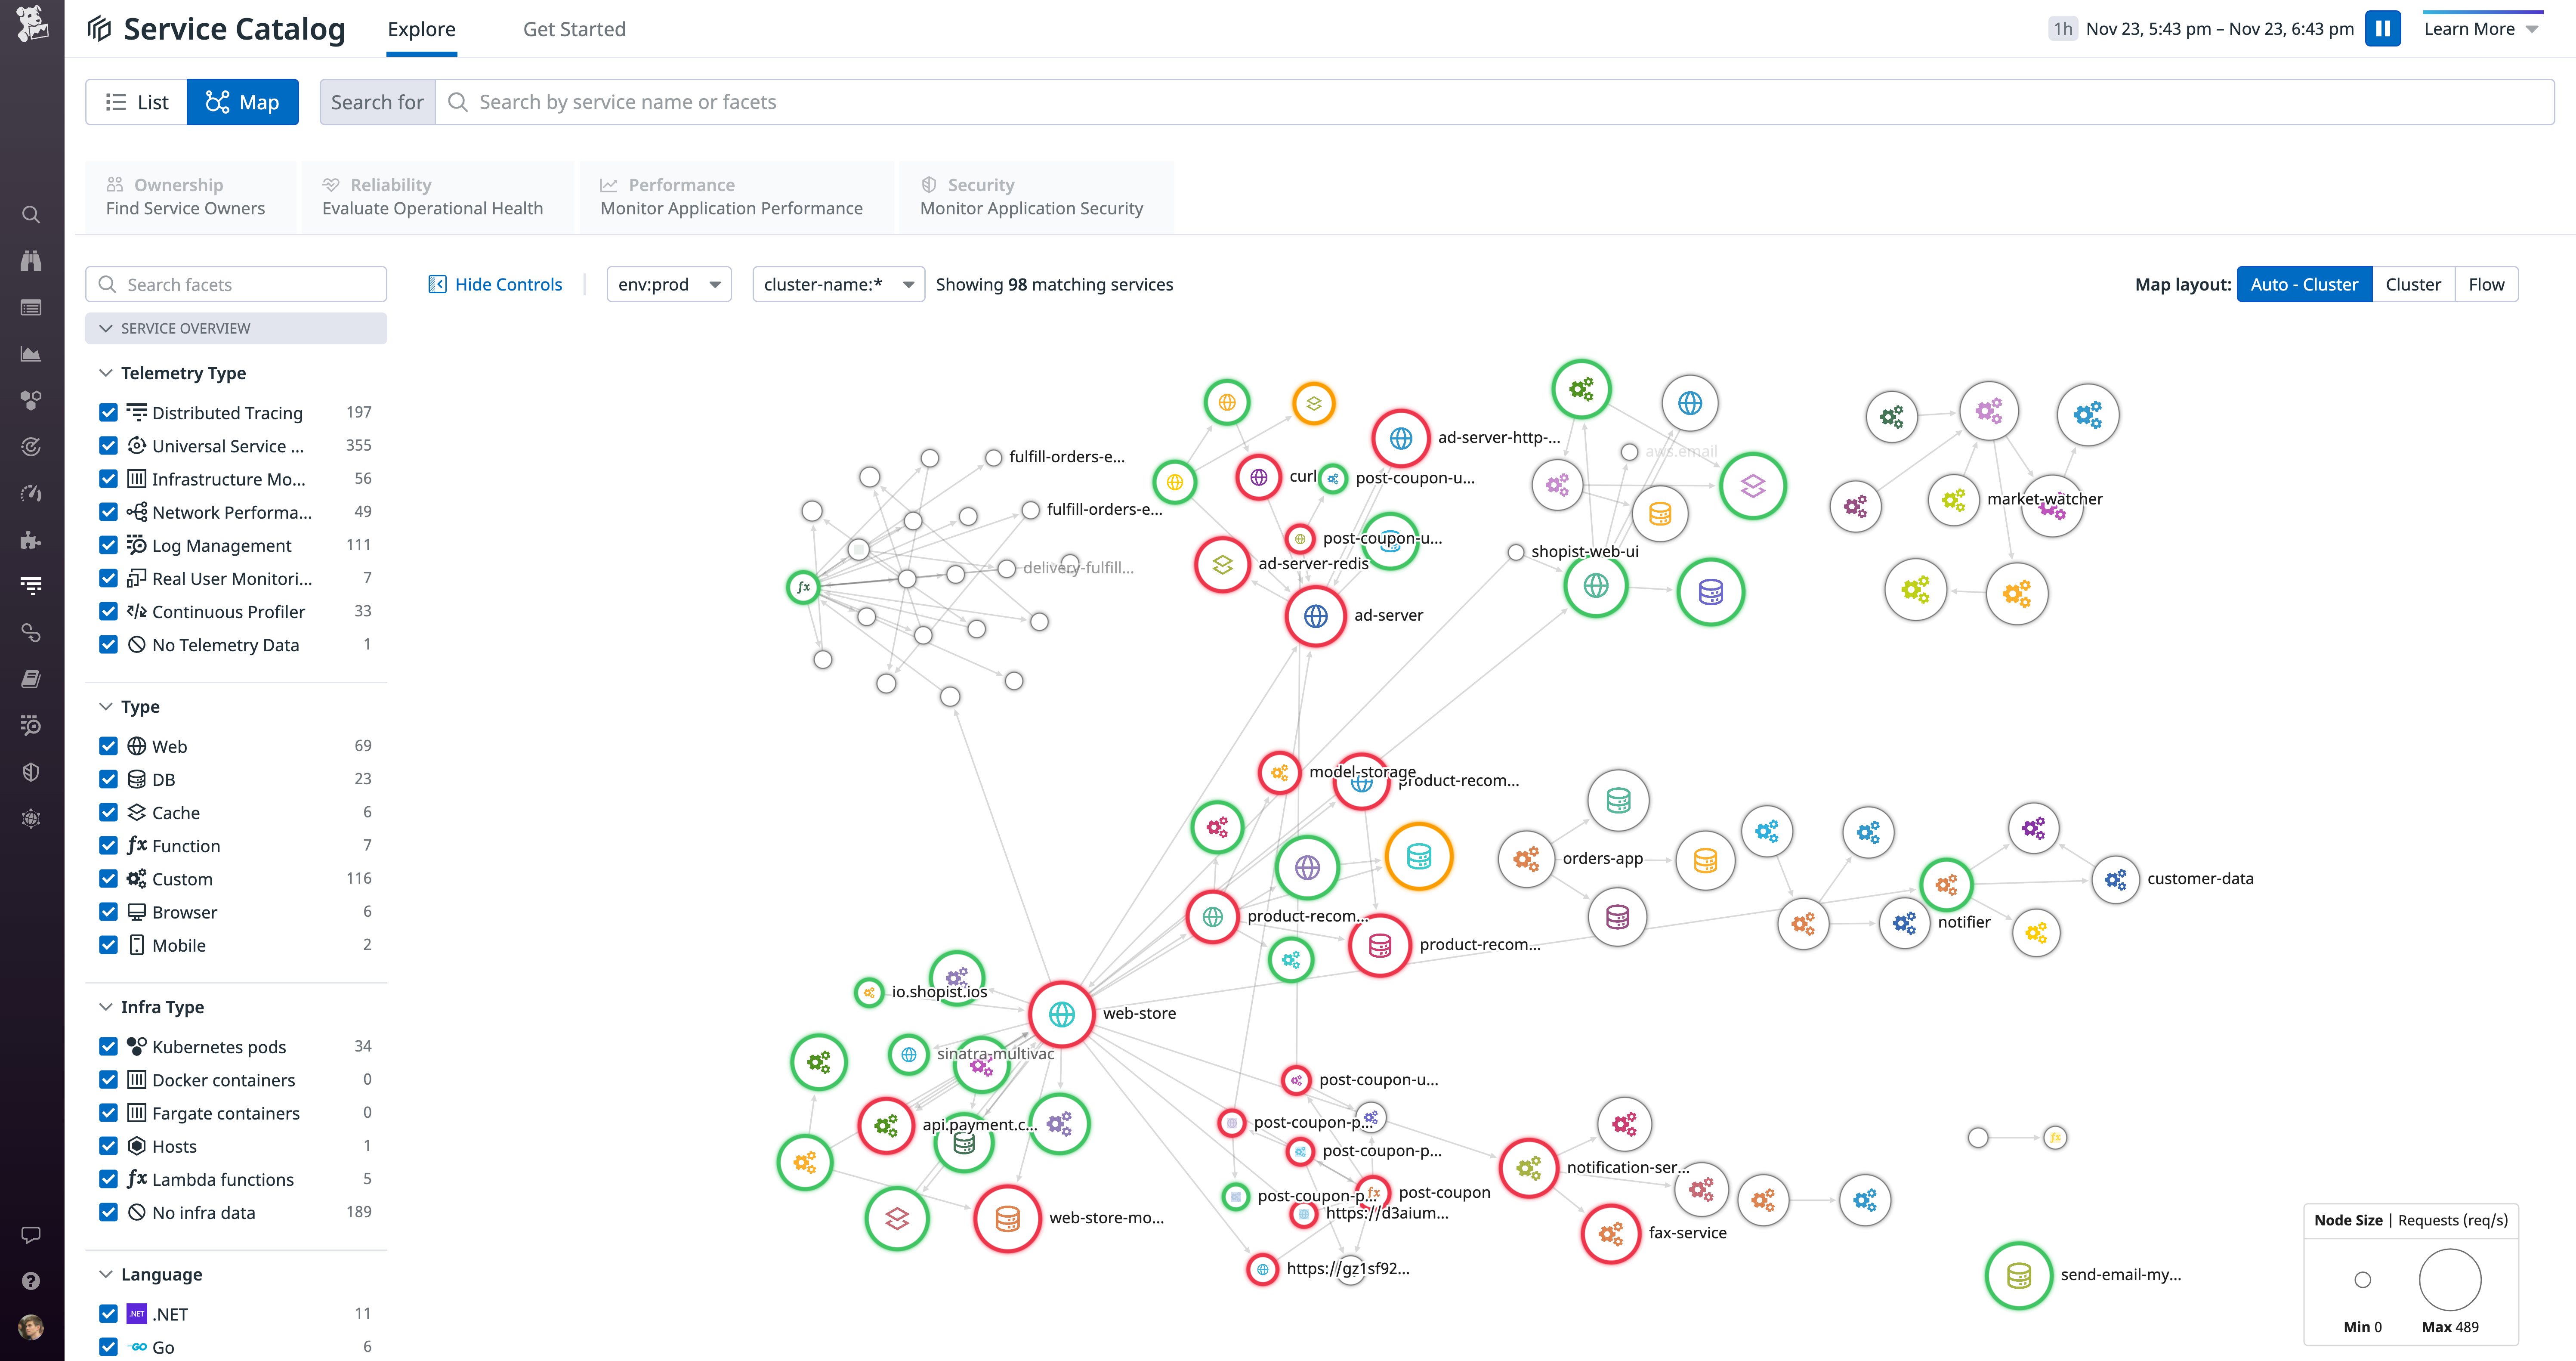The image size is (2576, 1361).
Task: Open Watchdog via the binoculars sidebar icon
Action: pyautogui.click(x=31, y=260)
